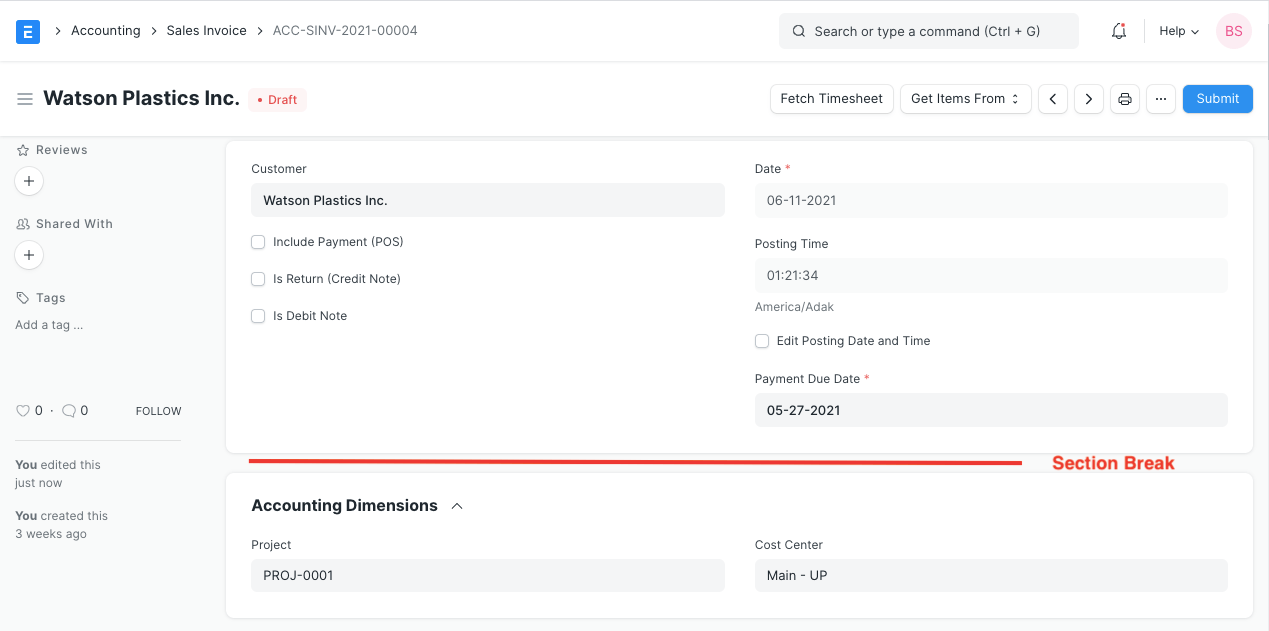Open the Get Items From dropdown
The width and height of the screenshot is (1269, 631).
point(965,99)
